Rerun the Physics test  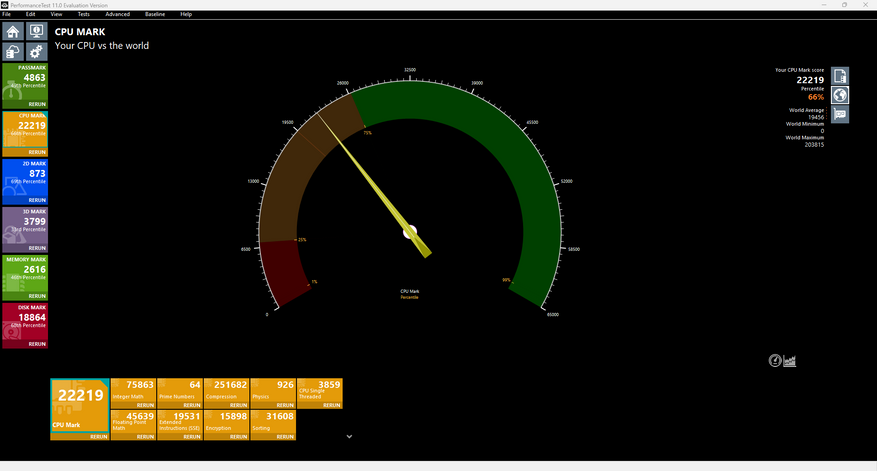(x=285, y=406)
